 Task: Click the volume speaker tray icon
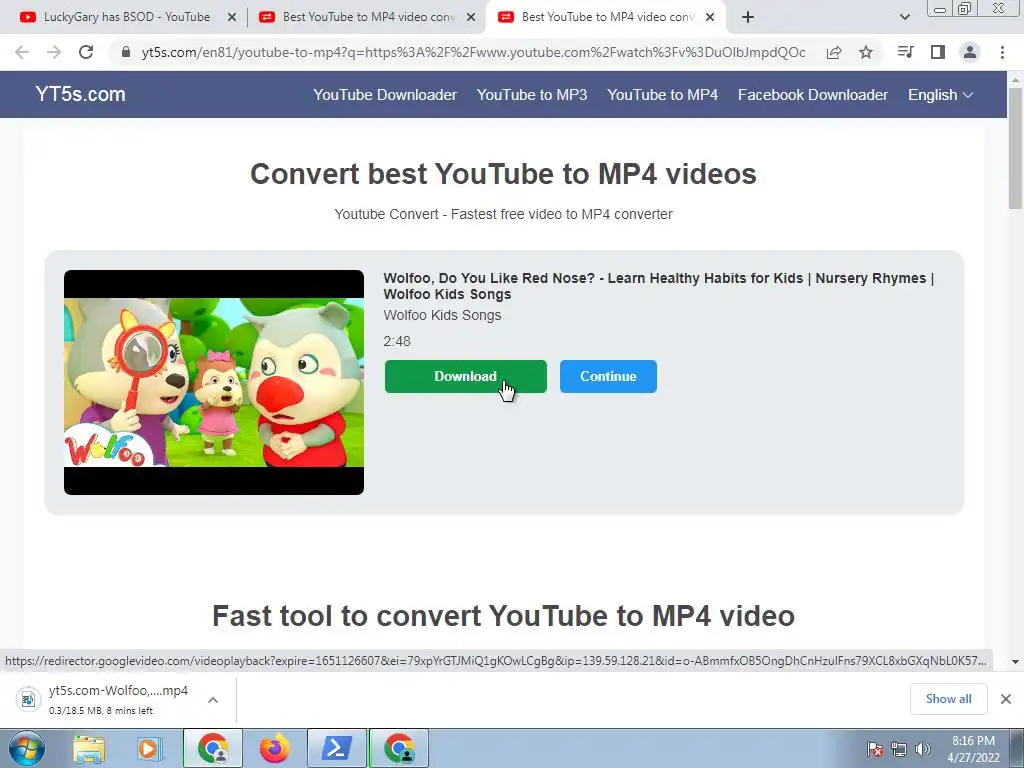pos(923,749)
